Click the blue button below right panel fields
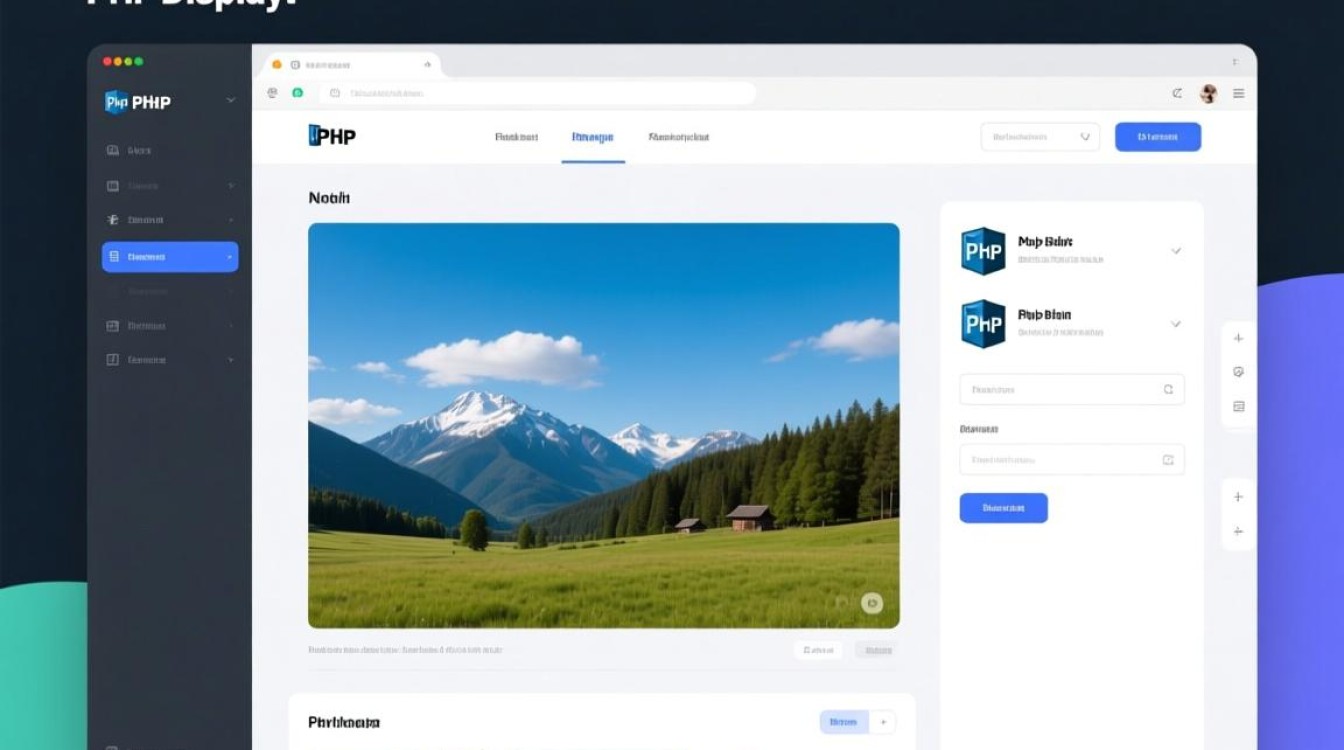 [x=1003, y=508]
